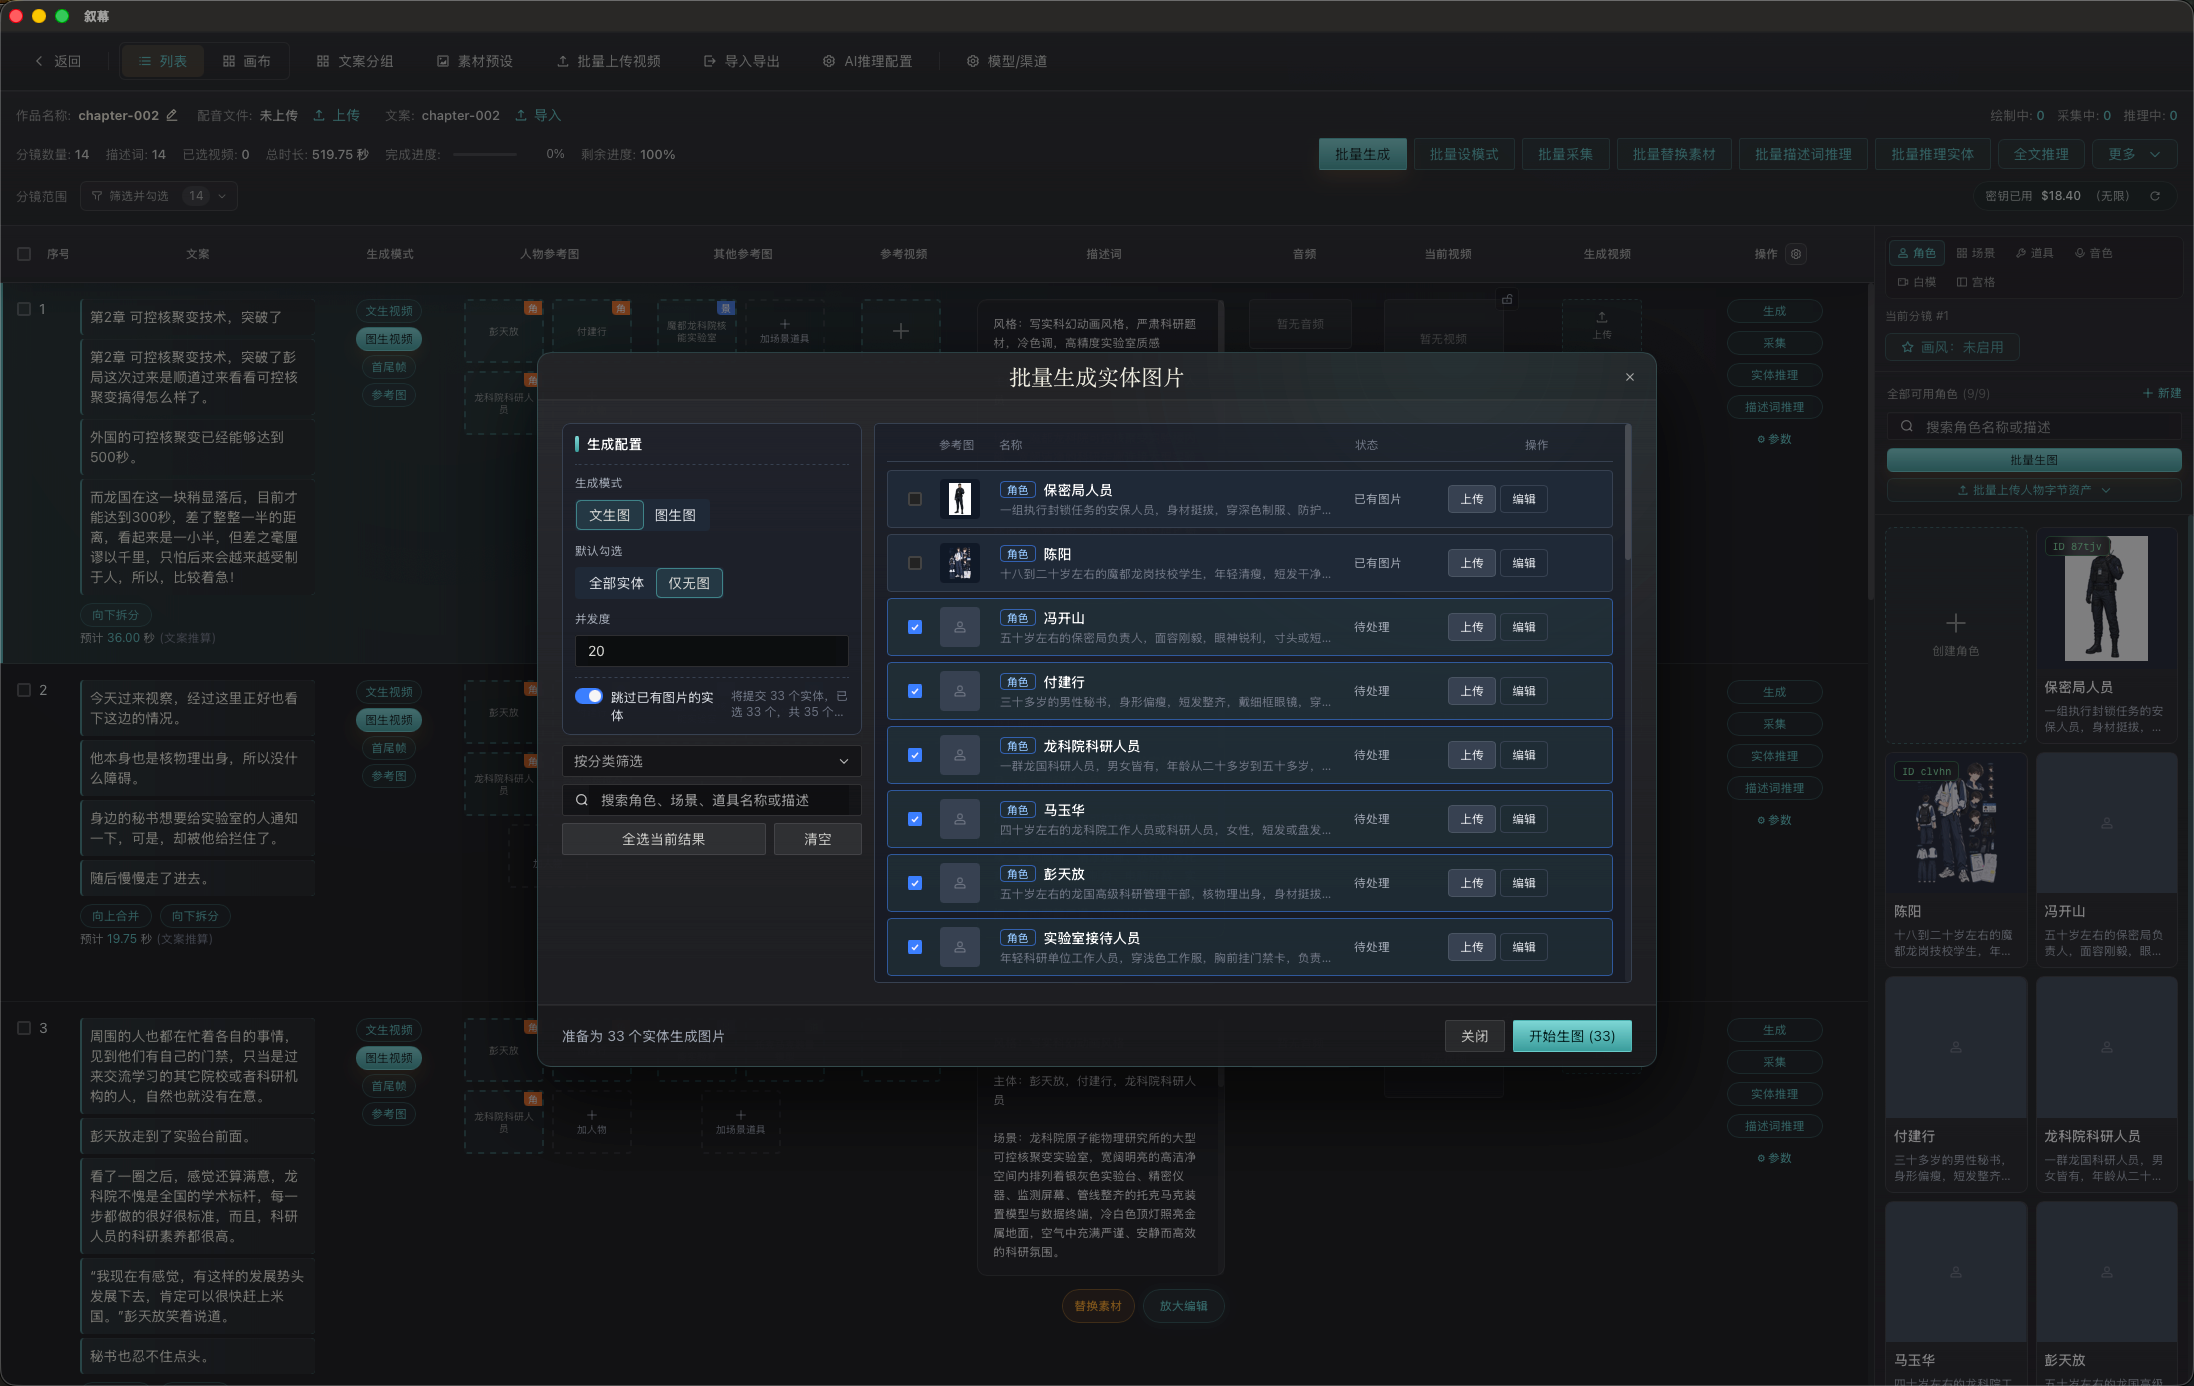Screen dimensions: 2194x1386
Task: Click the 上传 button for 付建行
Action: 1472,691
